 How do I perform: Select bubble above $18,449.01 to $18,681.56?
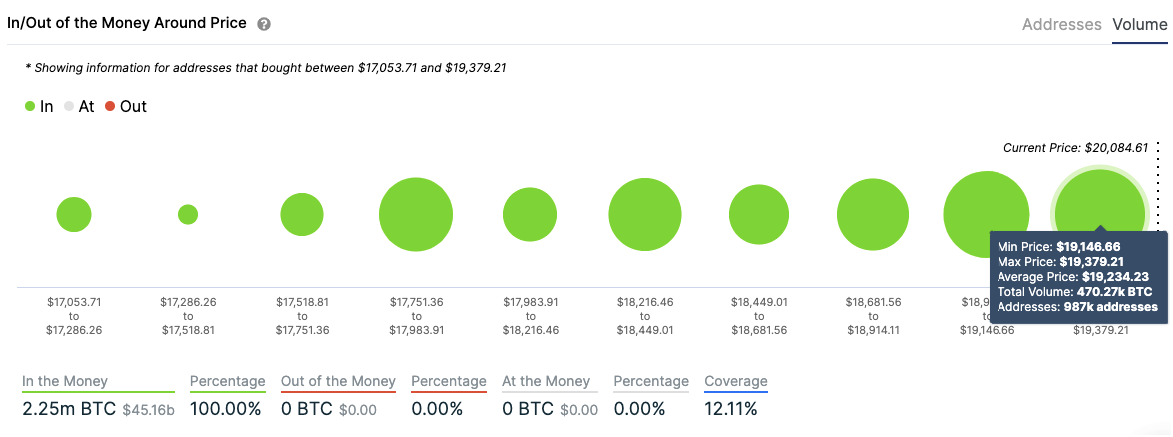point(759,215)
